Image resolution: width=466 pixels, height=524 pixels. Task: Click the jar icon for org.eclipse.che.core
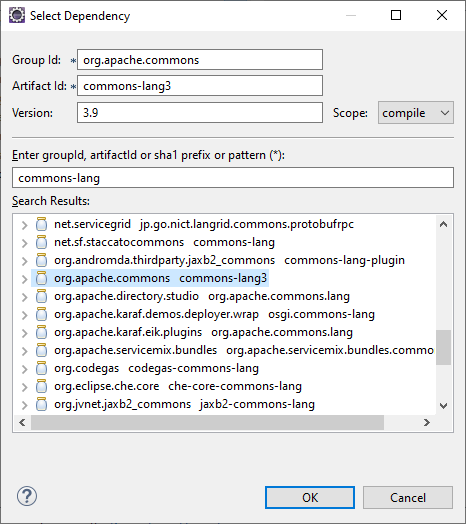point(41,386)
